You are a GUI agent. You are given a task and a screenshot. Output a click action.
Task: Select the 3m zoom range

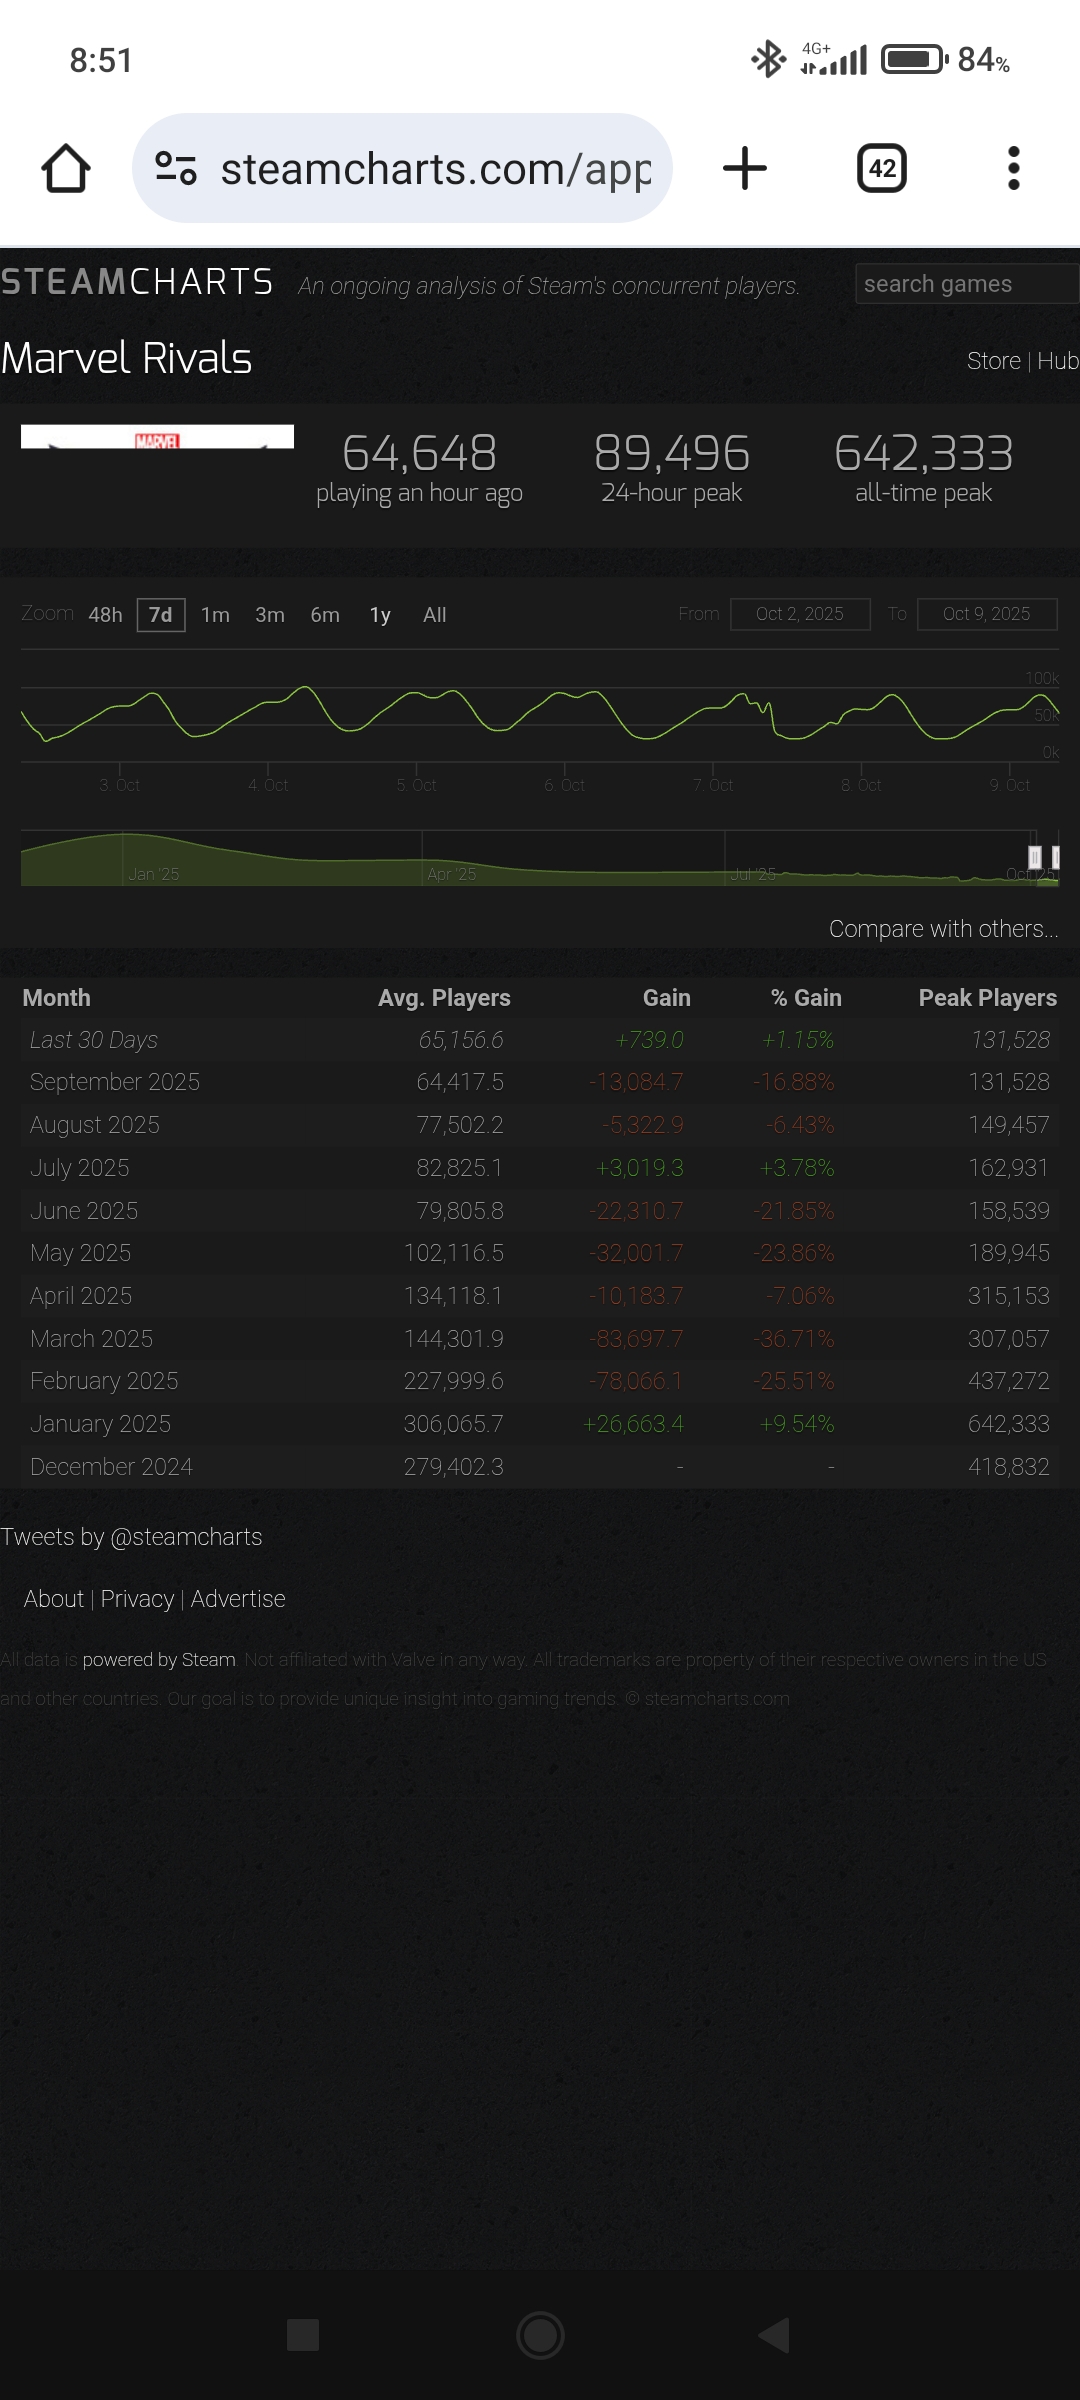coord(270,615)
